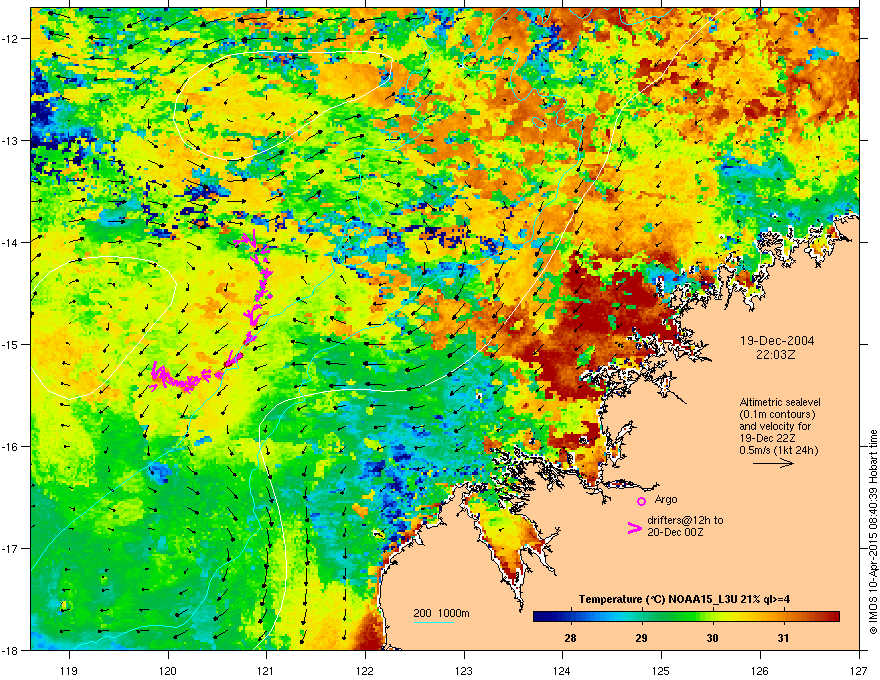Click the time label 22:03Z

tap(776, 355)
